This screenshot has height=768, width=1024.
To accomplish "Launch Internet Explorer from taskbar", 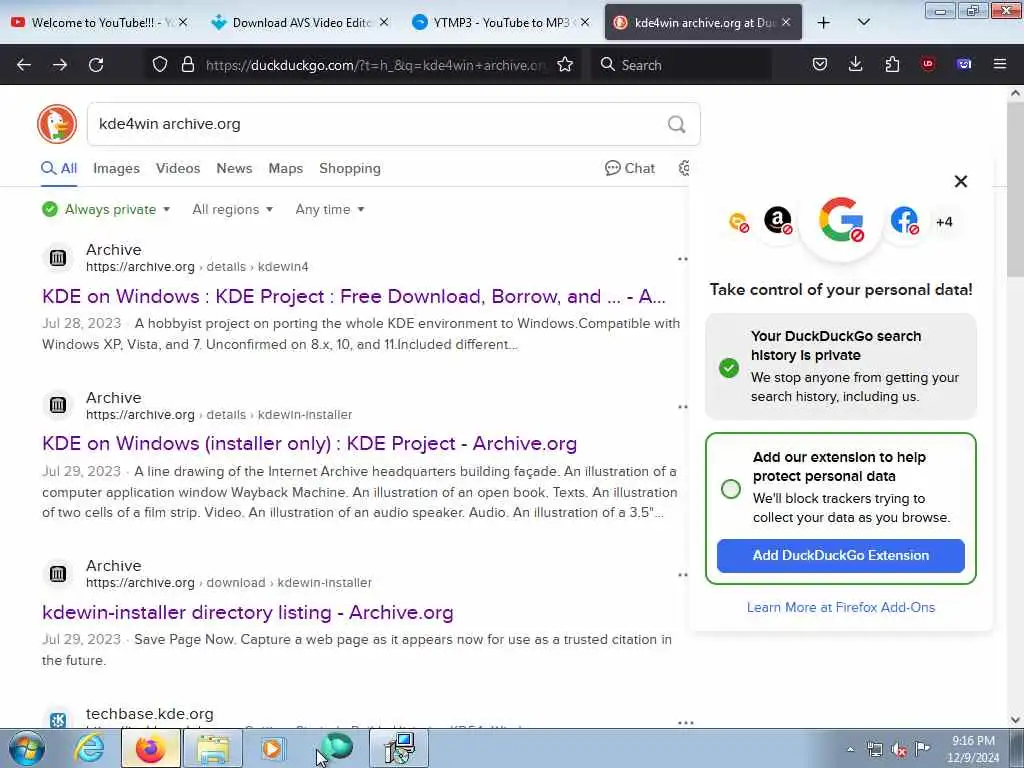I will [x=89, y=748].
